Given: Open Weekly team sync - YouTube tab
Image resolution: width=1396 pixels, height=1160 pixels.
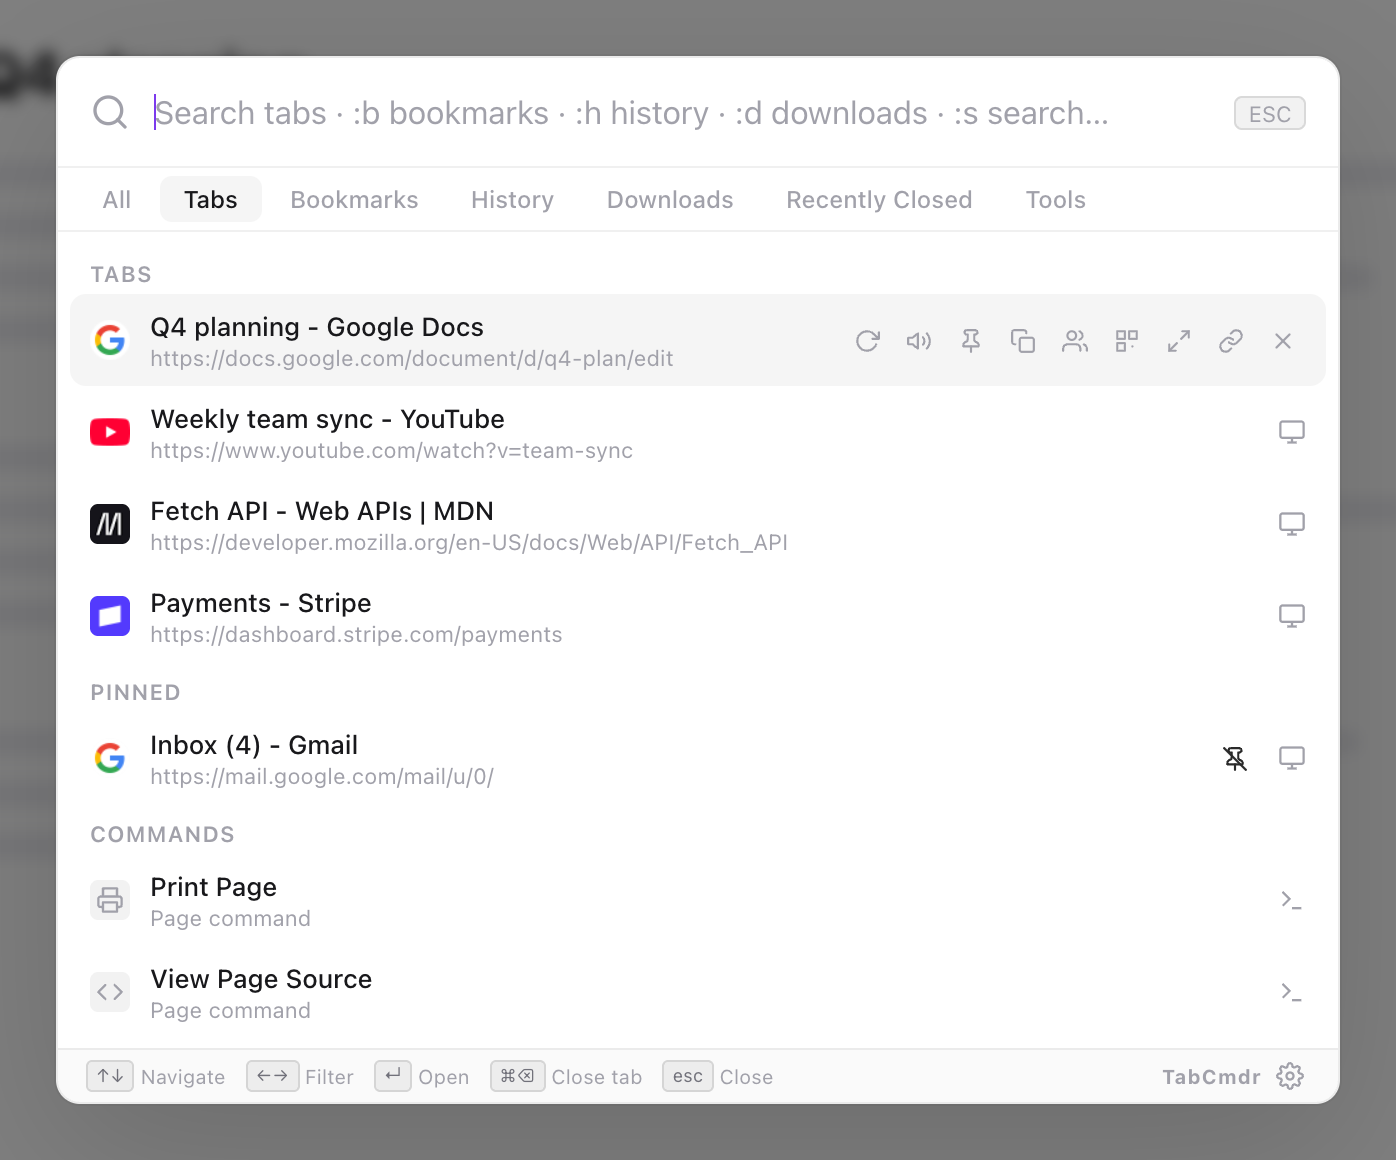Looking at the screenshot, I should tap(698, 432).
